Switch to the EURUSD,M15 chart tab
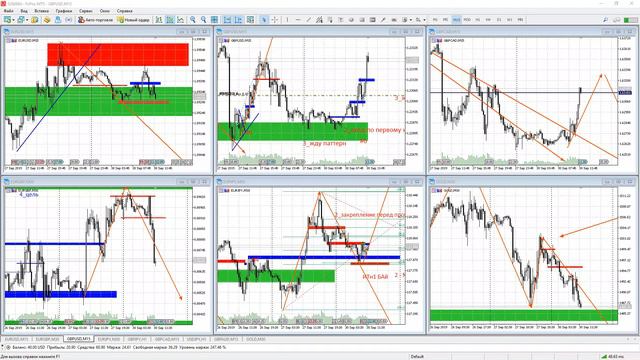640x360 pixels. click(17, 339)
